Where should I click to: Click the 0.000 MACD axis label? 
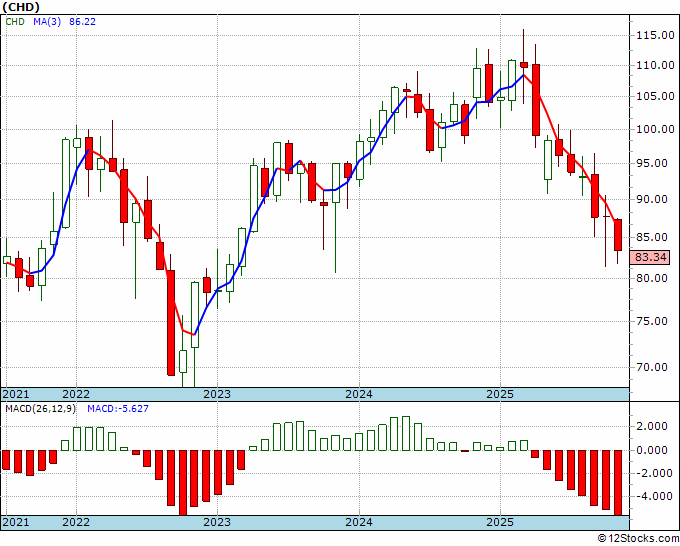(652, 450)
